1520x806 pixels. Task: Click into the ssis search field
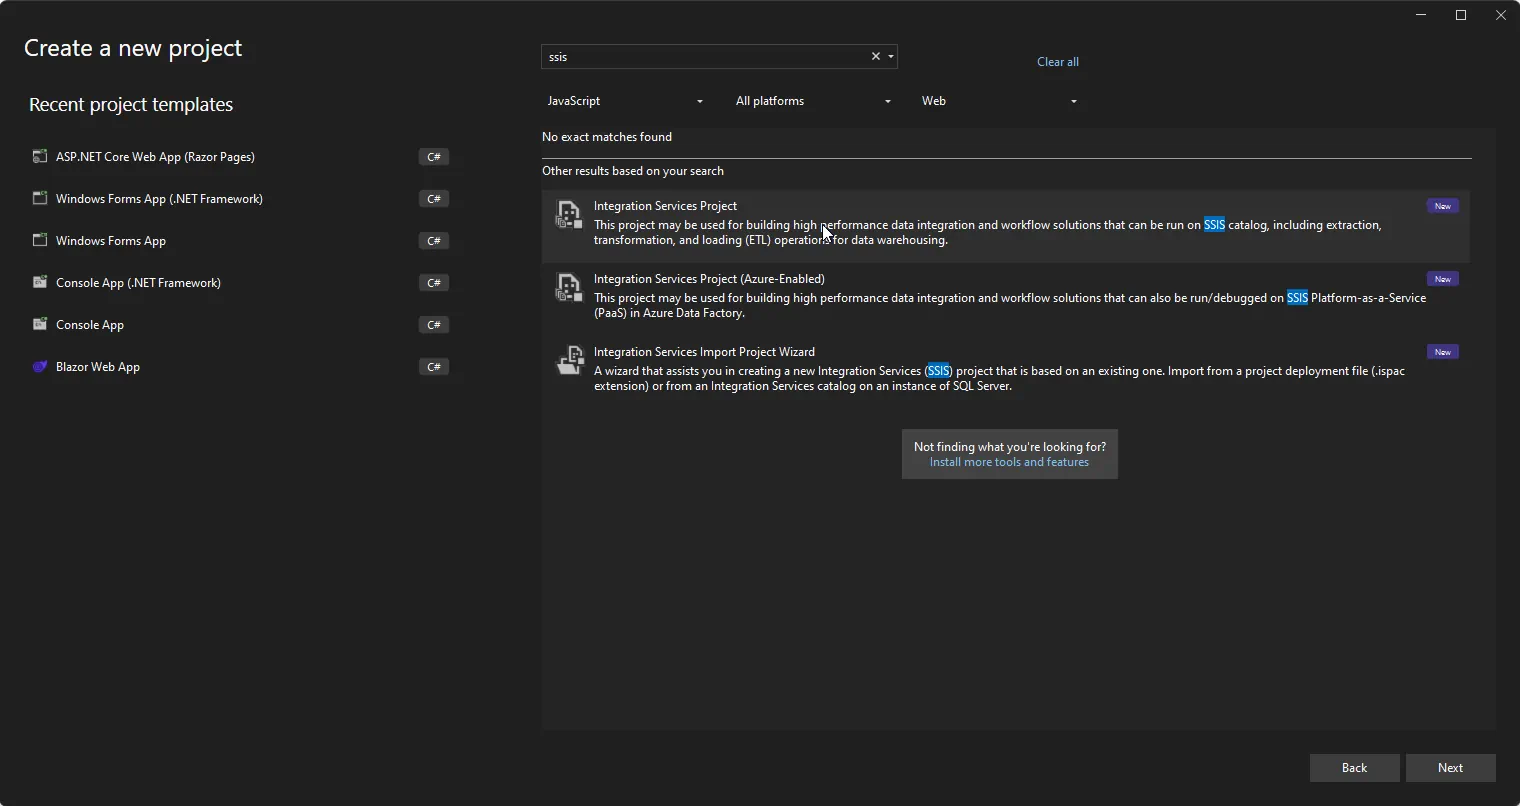pyautogui.click(x=700, y=57)
